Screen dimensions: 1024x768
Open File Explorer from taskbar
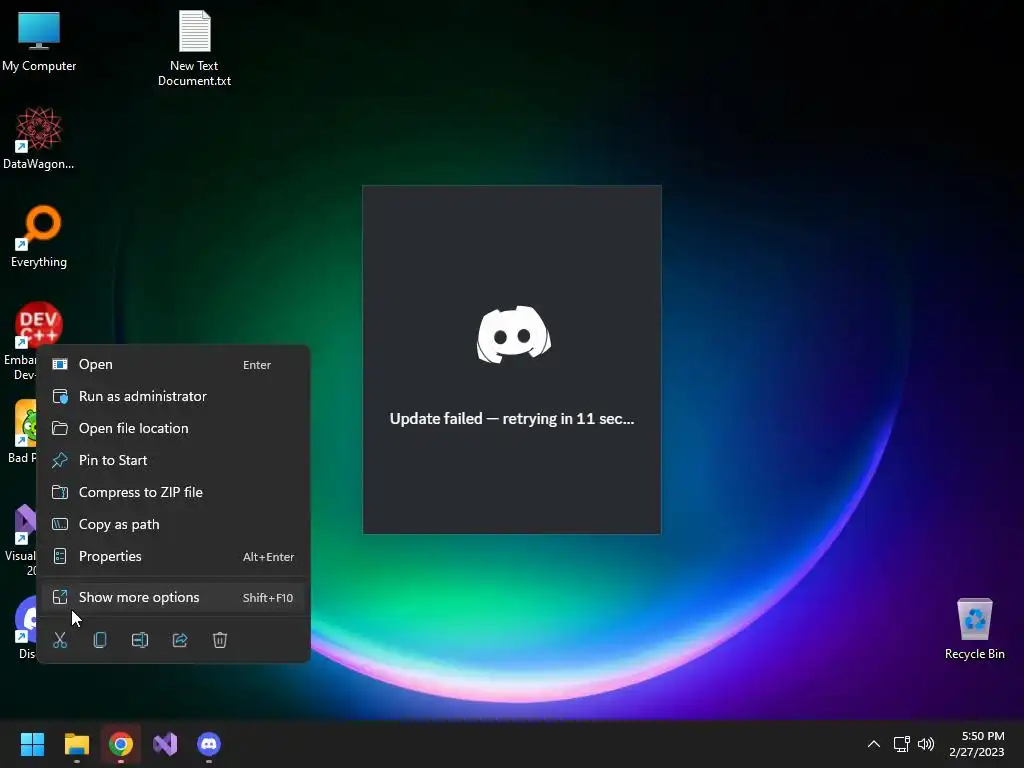coord(76,744)
